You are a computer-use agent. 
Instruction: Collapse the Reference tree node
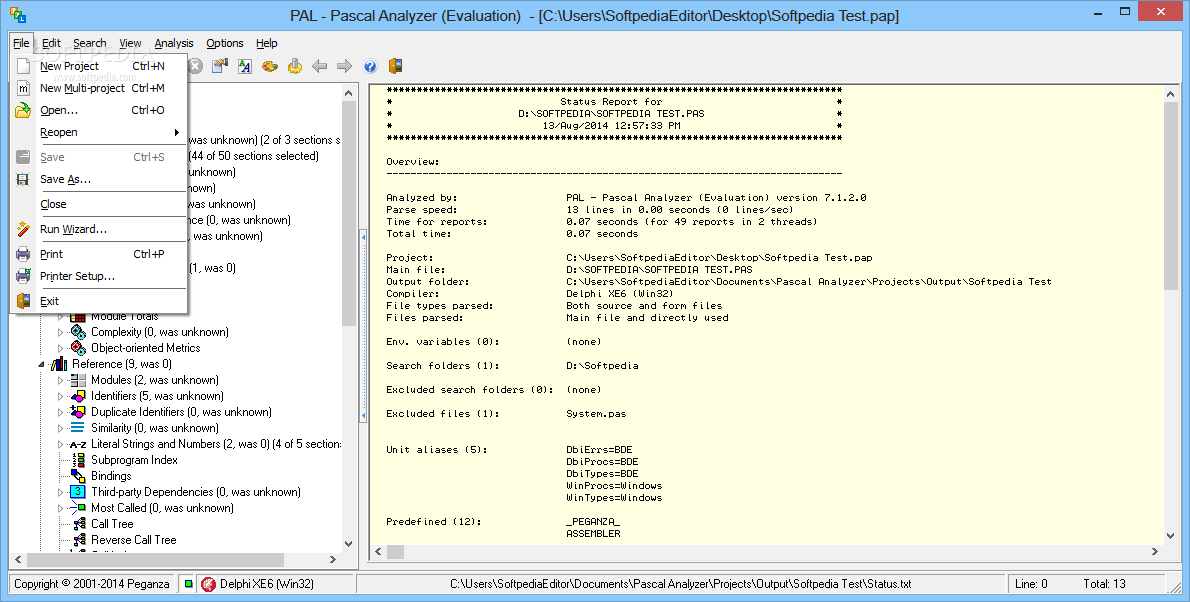point(42,364)
